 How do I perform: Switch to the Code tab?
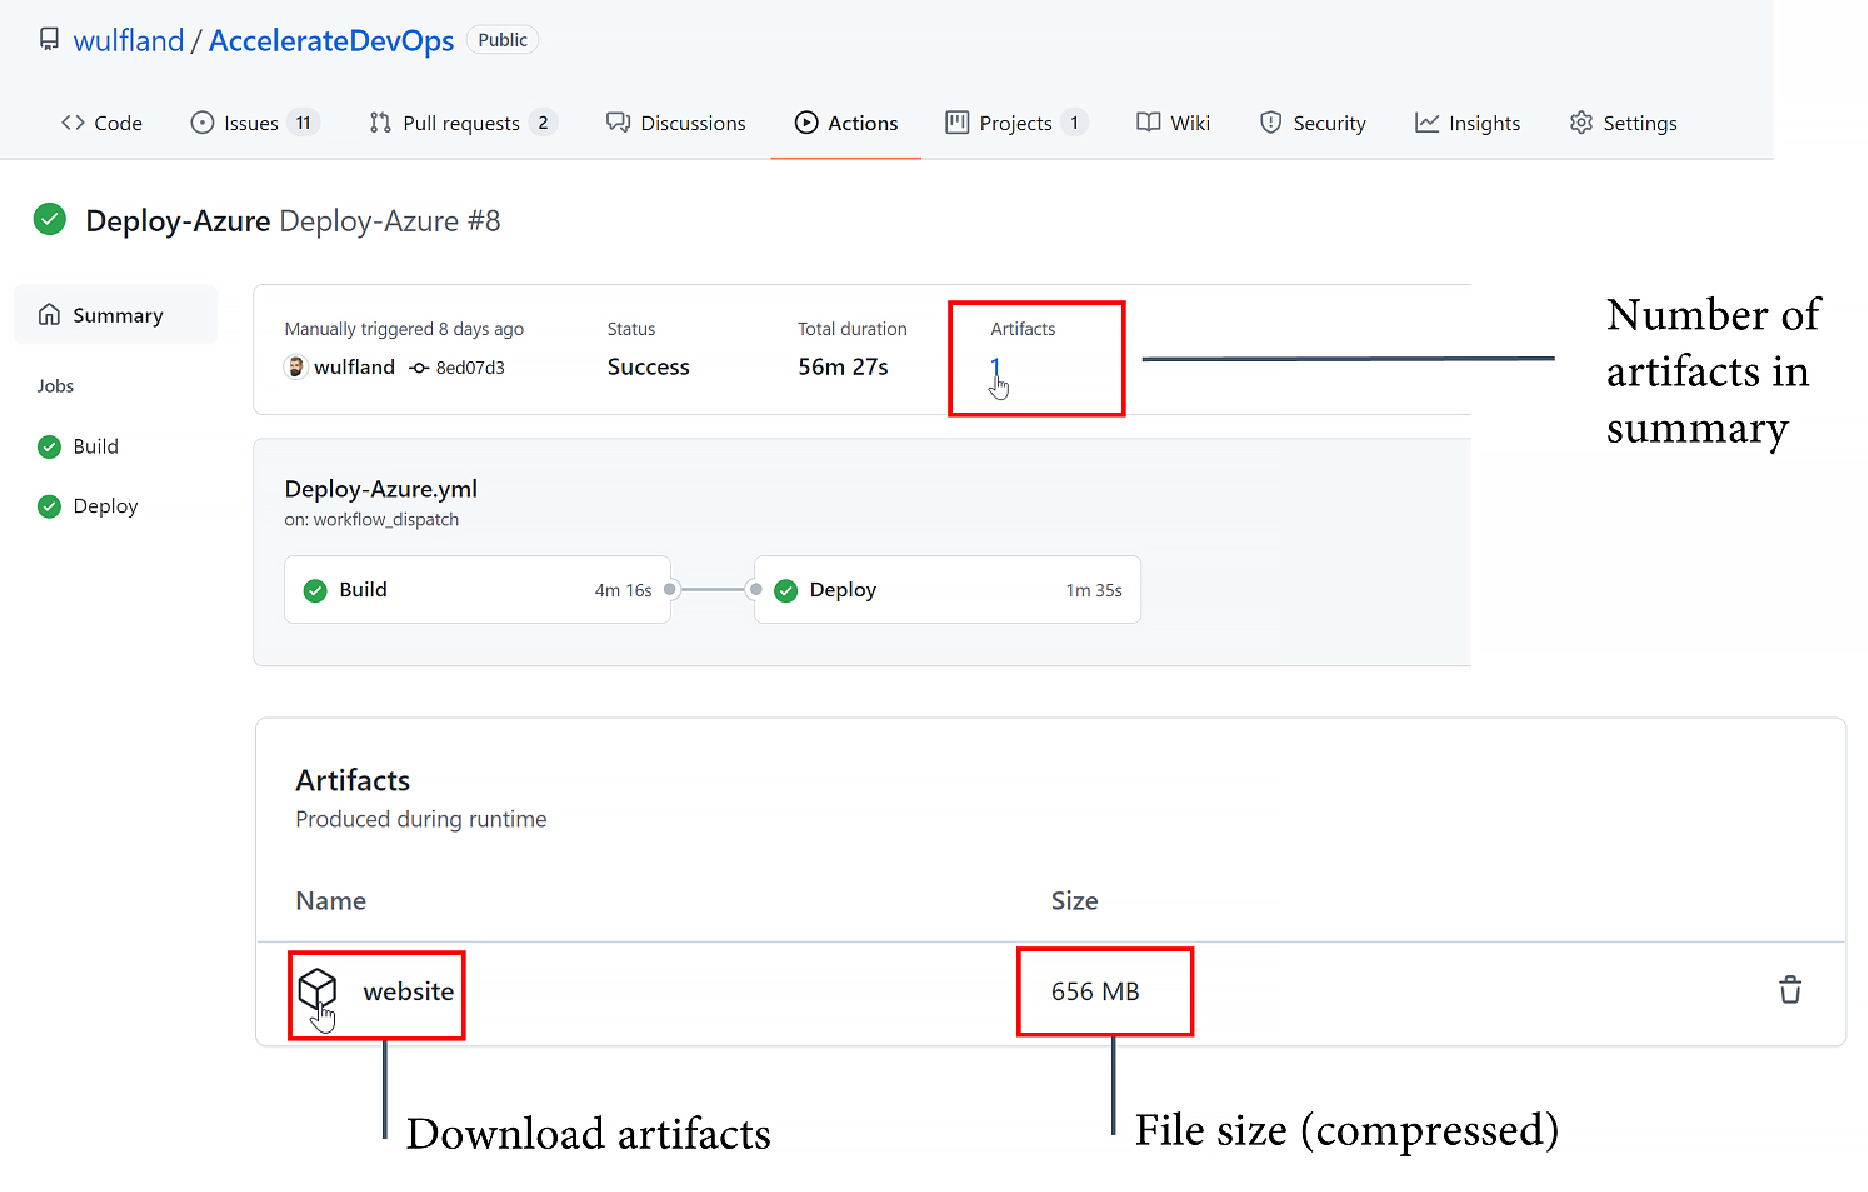click(x=102, y=122)
